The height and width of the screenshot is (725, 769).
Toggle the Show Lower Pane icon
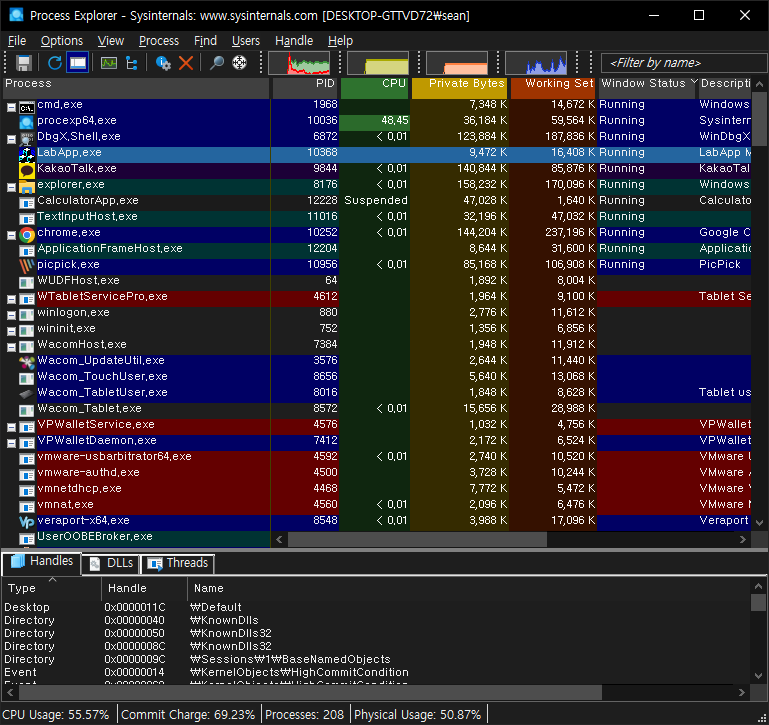(x=78, y=63)
